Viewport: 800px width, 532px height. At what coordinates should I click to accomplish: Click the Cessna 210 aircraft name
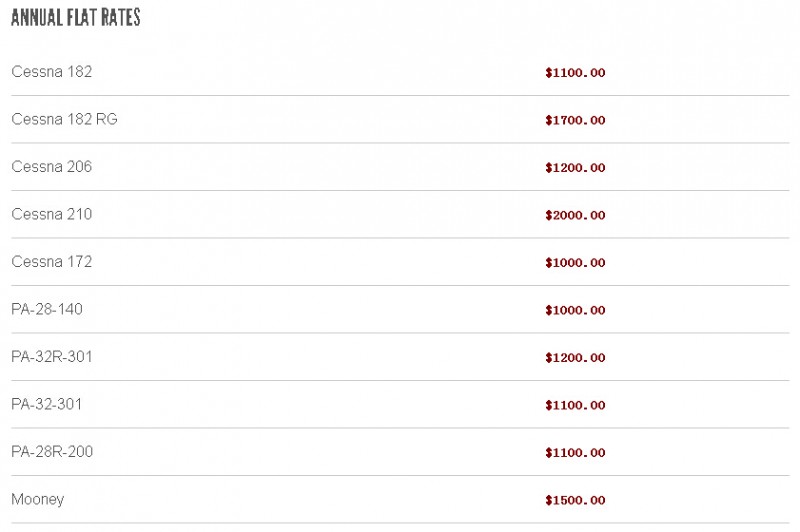[52, 214]
